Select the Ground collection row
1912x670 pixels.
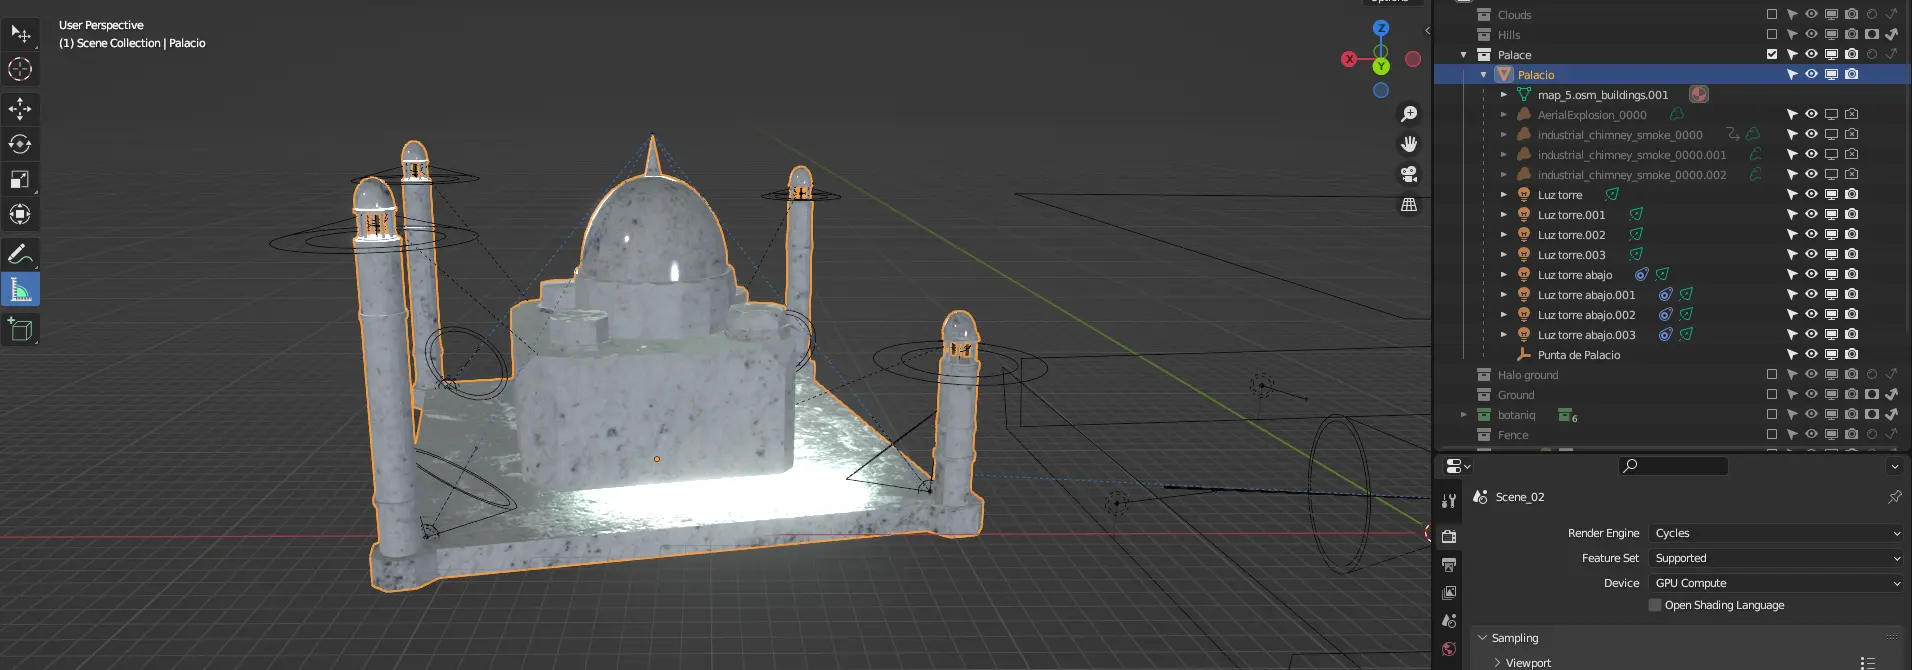pos(1672,394)
